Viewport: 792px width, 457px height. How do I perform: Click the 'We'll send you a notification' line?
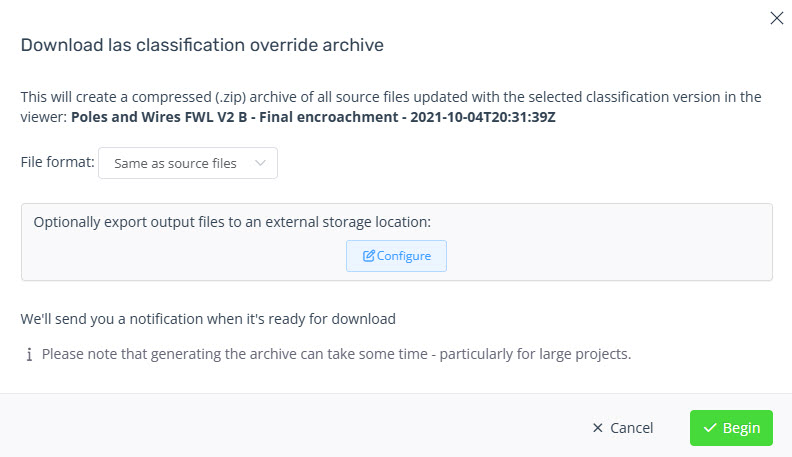(208, 319)
